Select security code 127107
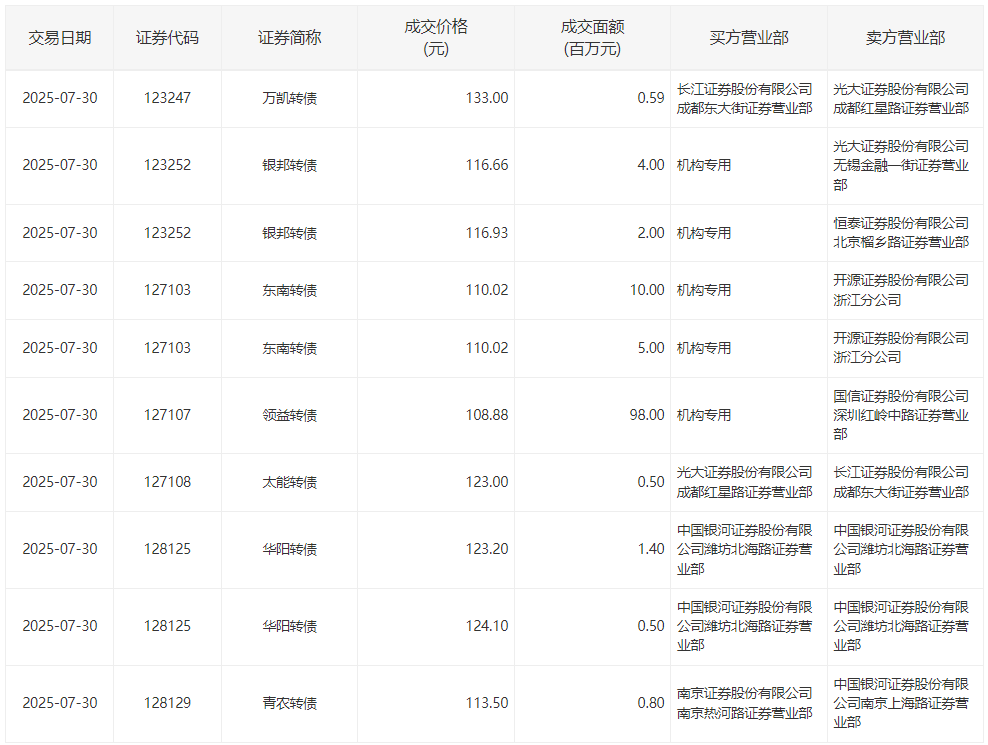988x745 pixels. 167,415
